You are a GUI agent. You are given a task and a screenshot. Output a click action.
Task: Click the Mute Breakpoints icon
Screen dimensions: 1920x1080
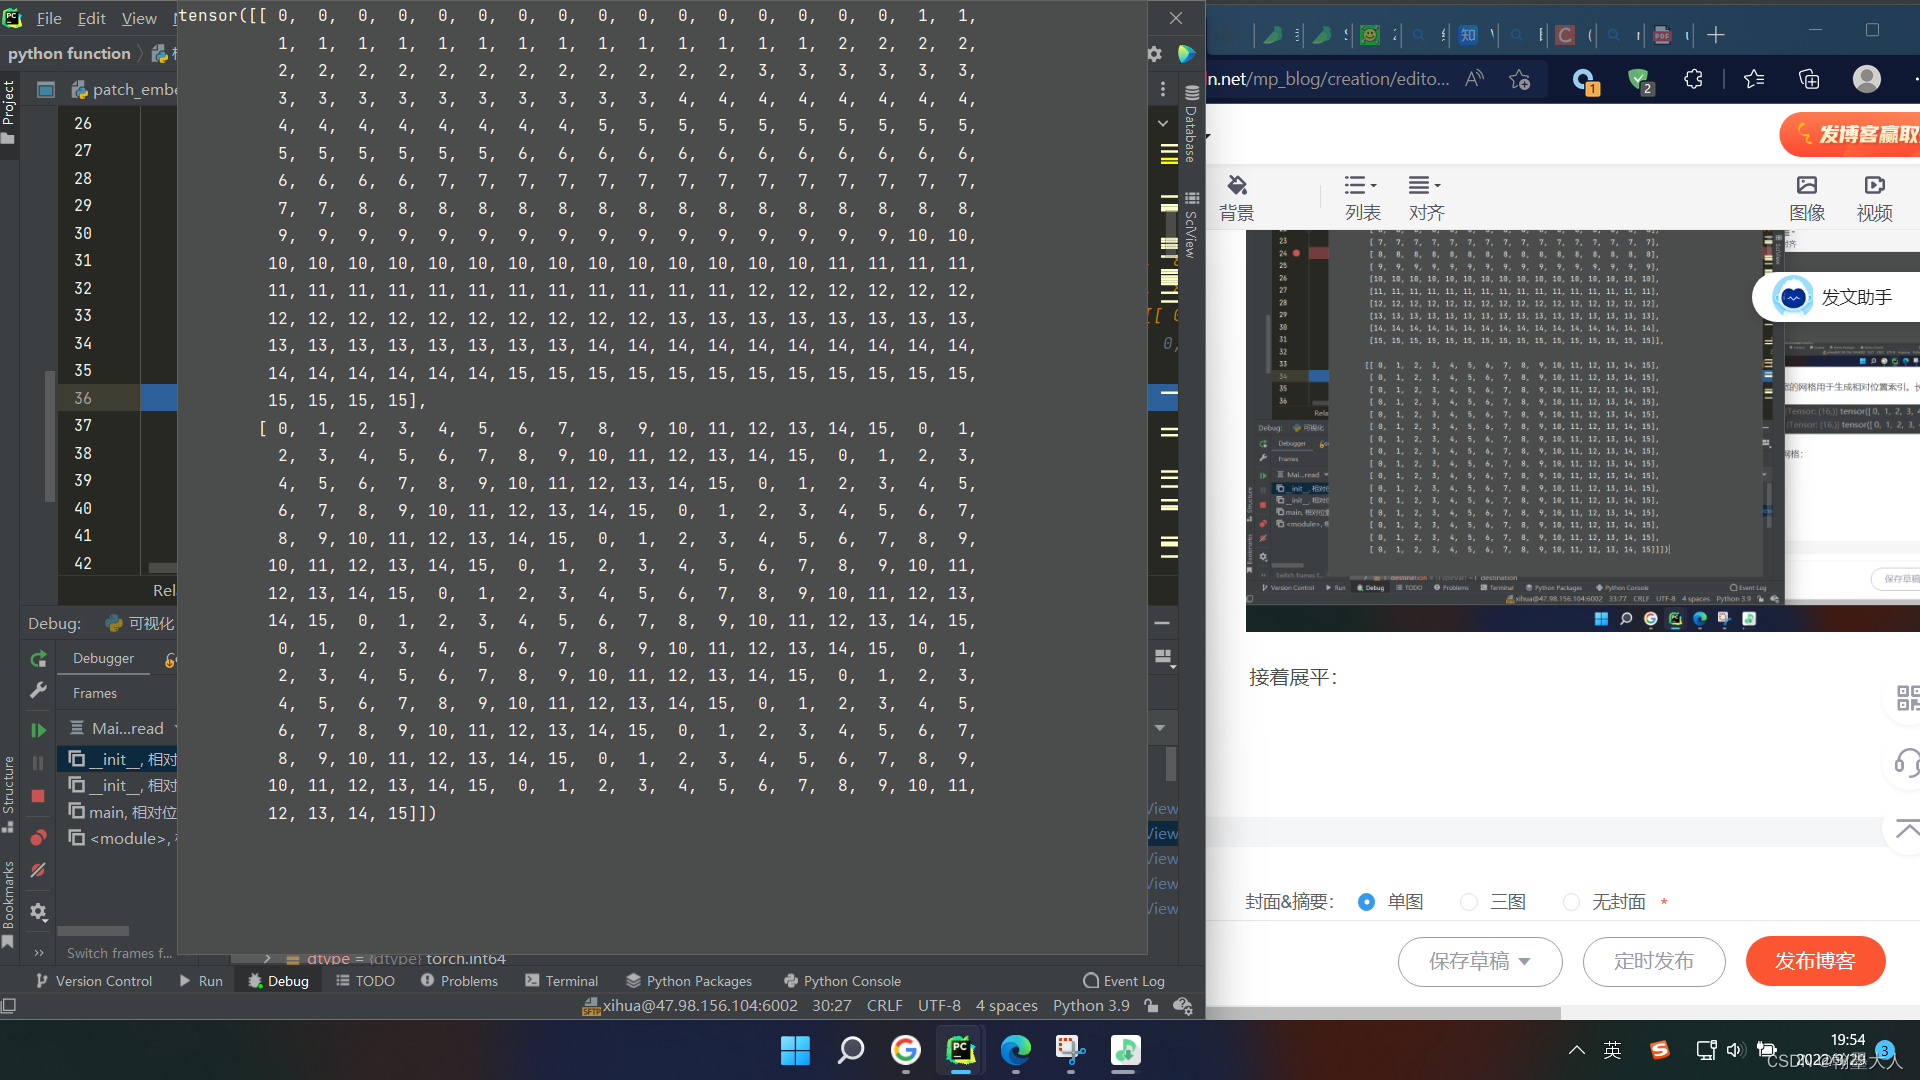click(38, 870)
